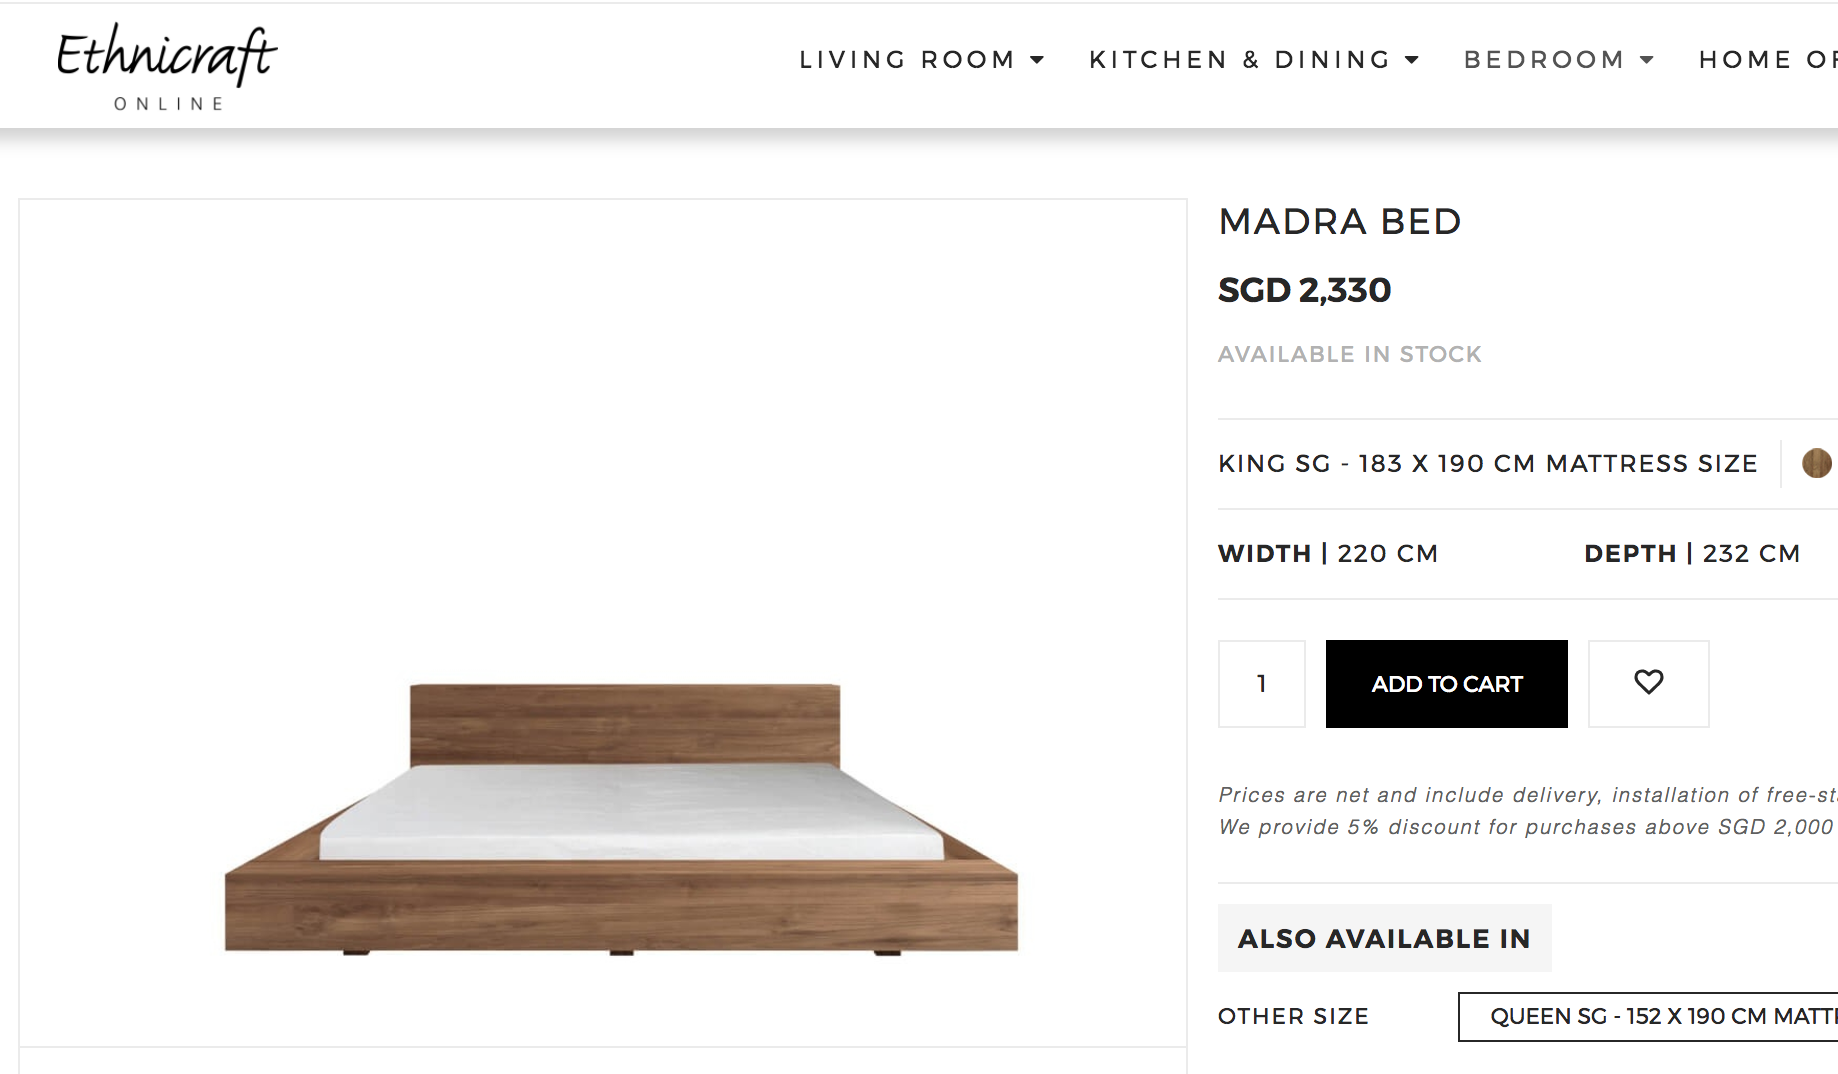Click the Also Available In heading
The image size is (1838, 1074).
[x=1384, y=938]
